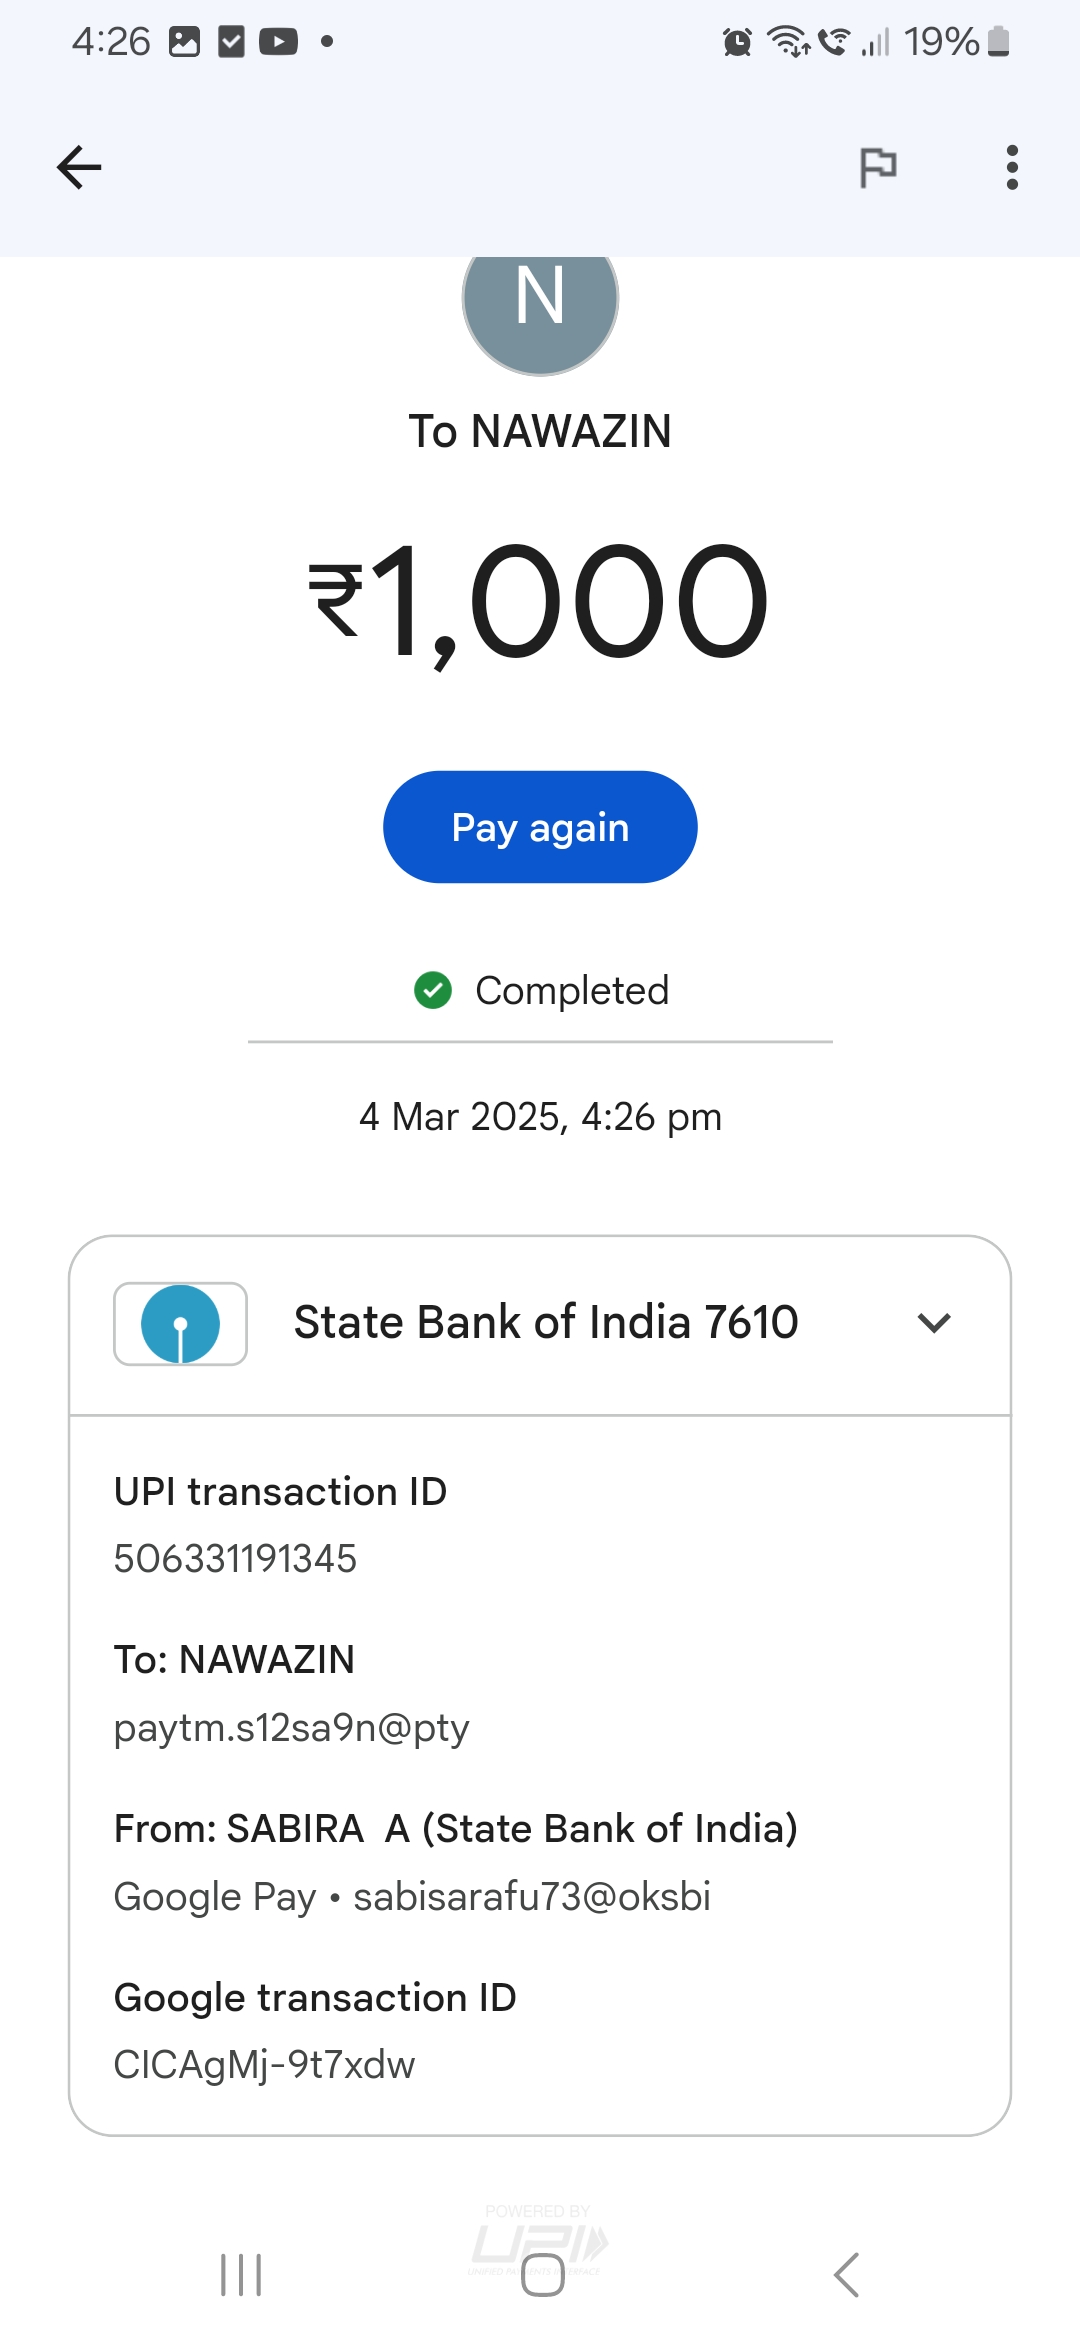Tap the flag report icon

coord(878,167)
